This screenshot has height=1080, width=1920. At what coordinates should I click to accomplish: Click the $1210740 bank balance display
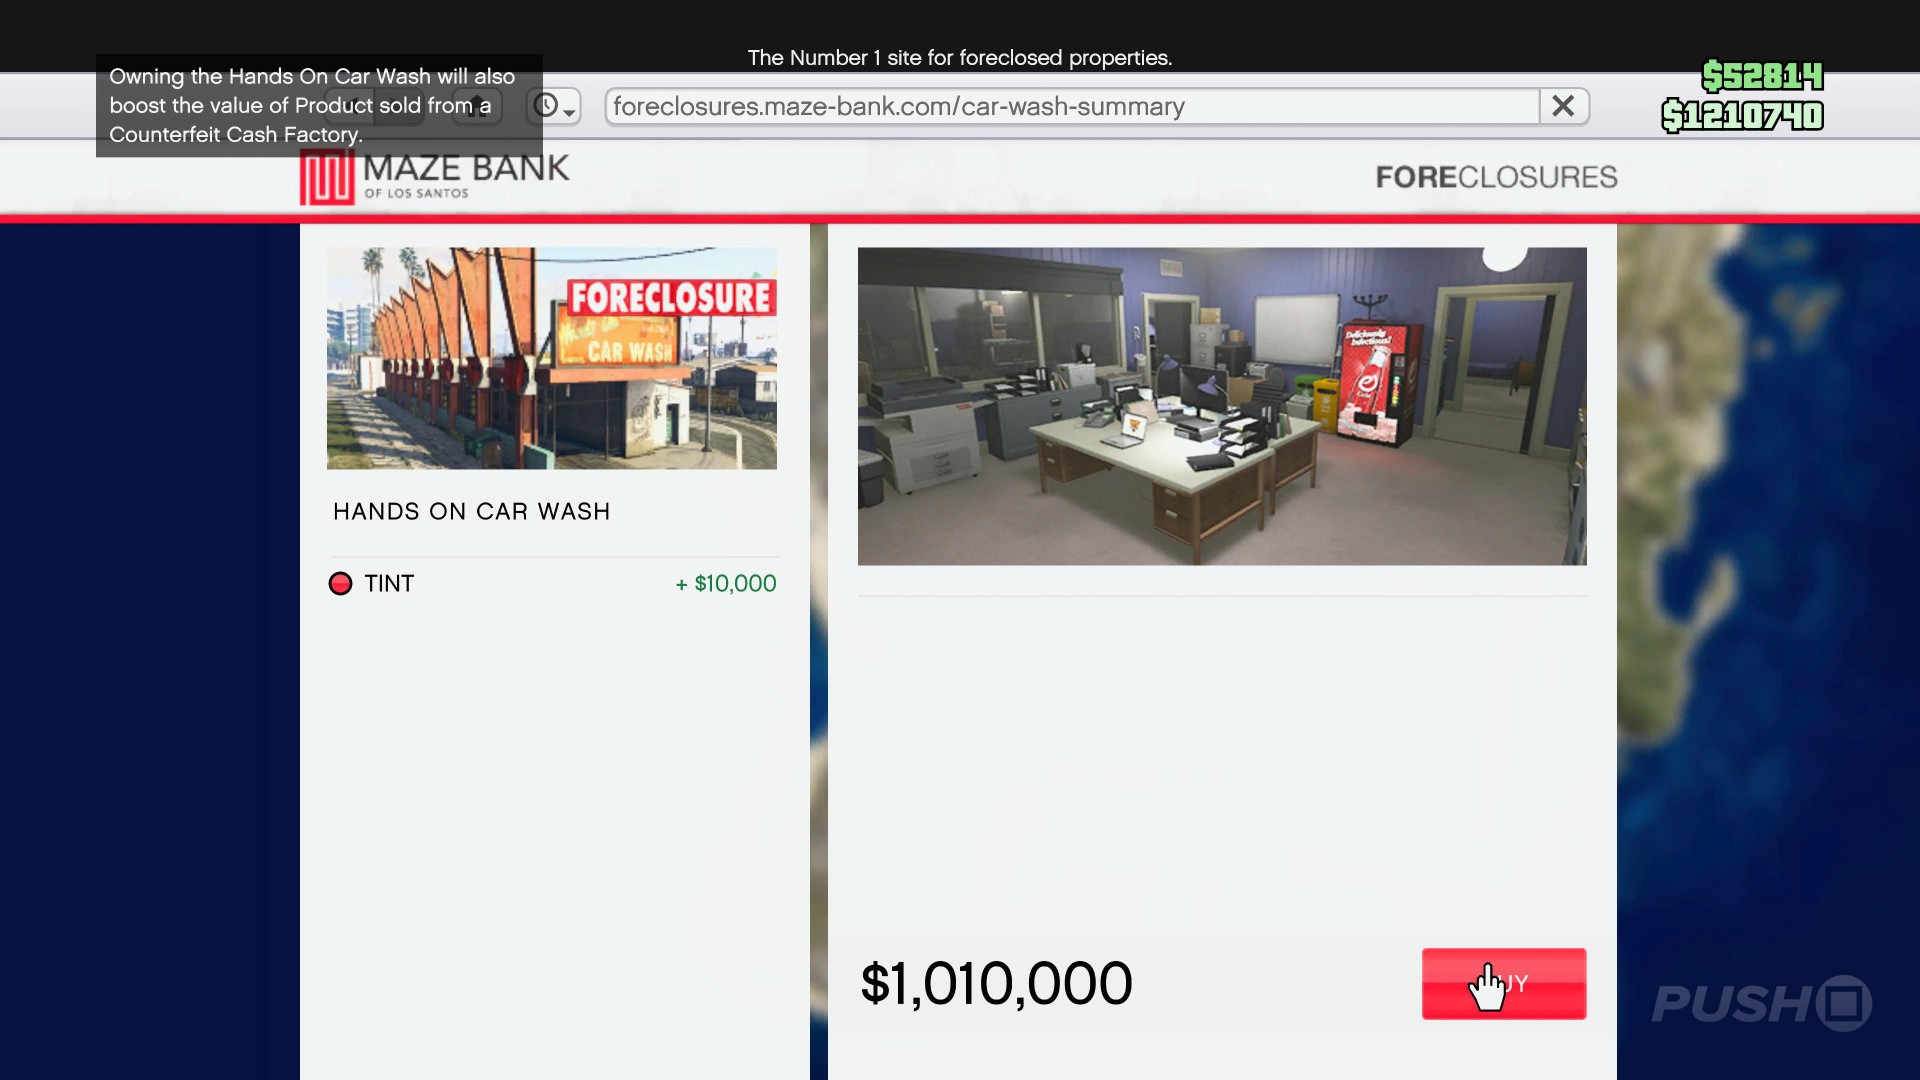pyautogui.click(x=1742, y=116)
